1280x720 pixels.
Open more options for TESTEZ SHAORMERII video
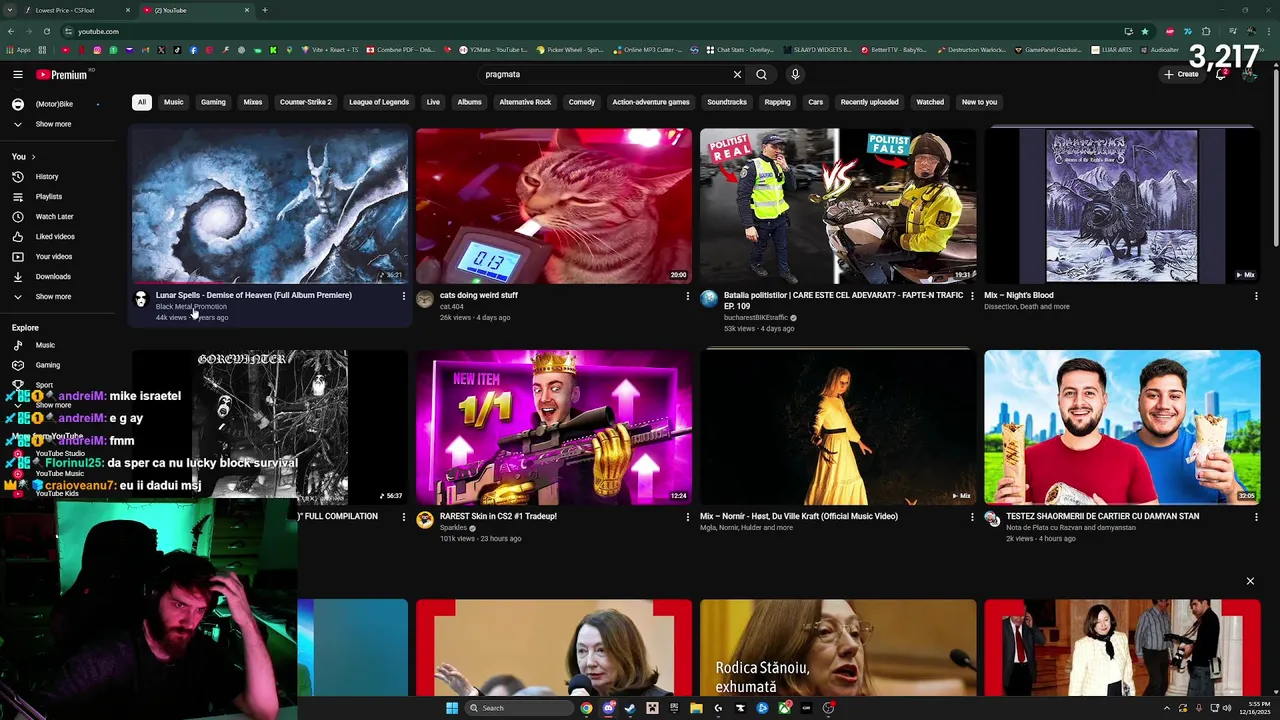(x=1256, y=517)
